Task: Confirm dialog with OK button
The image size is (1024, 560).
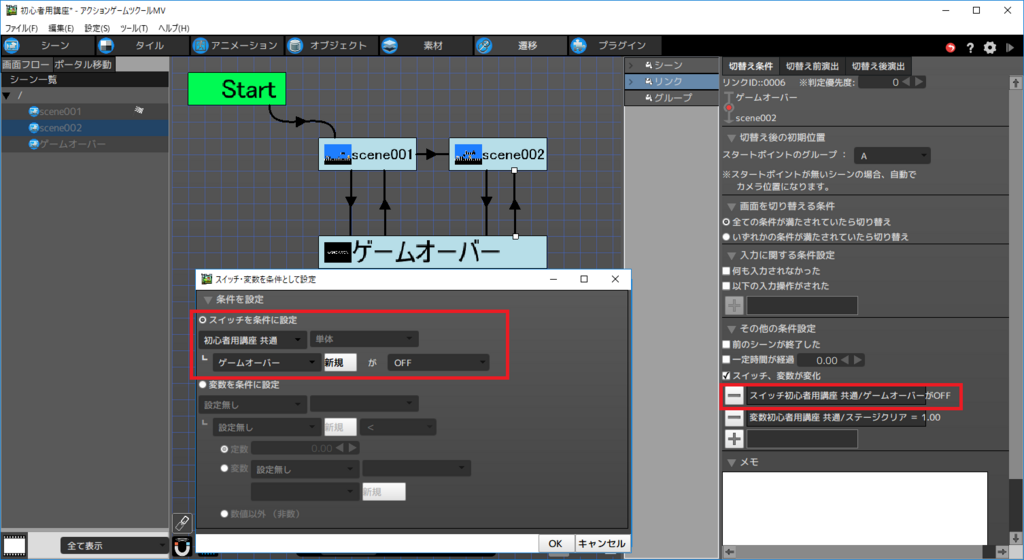Action: [555, 543]
